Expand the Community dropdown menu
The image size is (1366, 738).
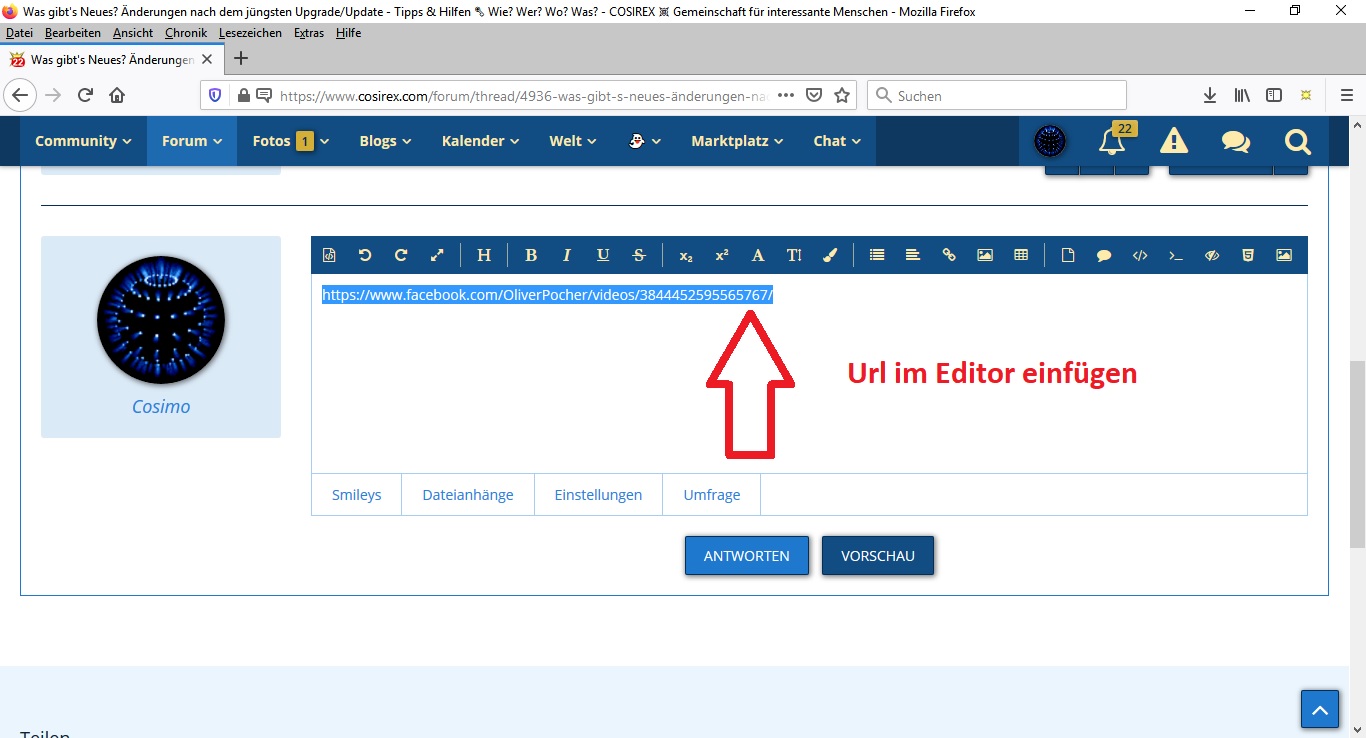point(83,141)
